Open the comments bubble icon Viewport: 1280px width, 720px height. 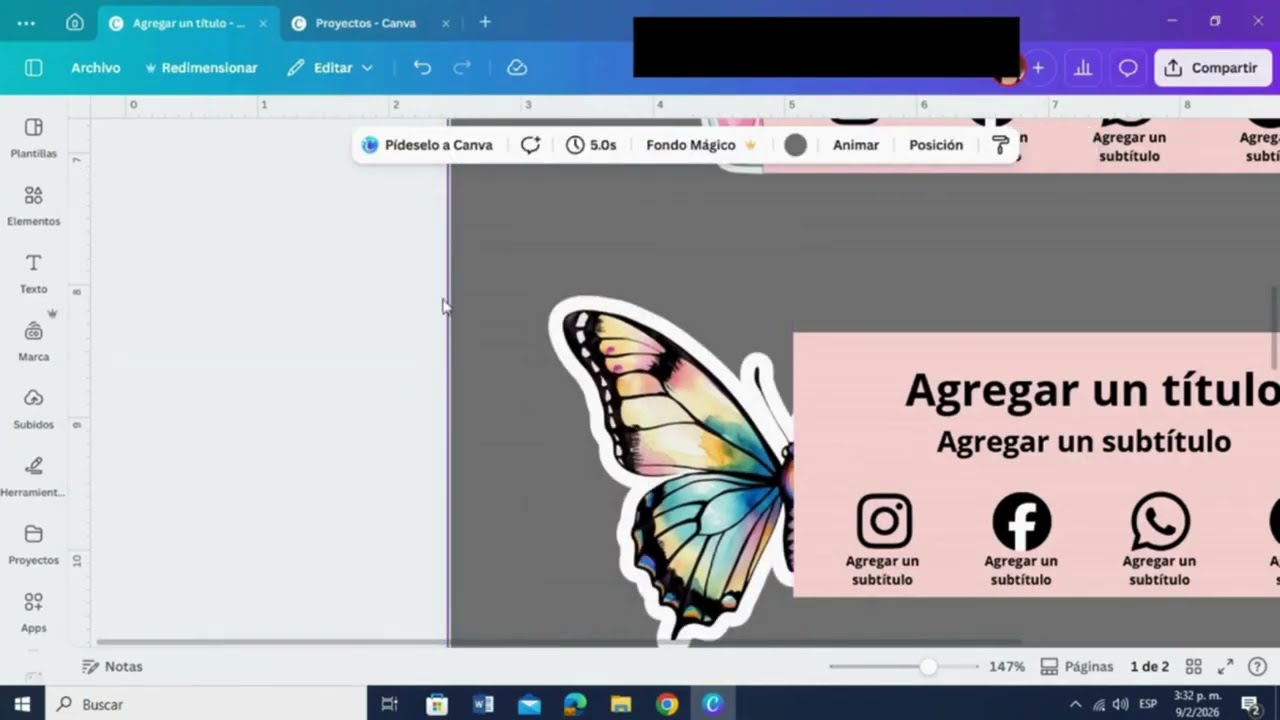(1128, 67)
